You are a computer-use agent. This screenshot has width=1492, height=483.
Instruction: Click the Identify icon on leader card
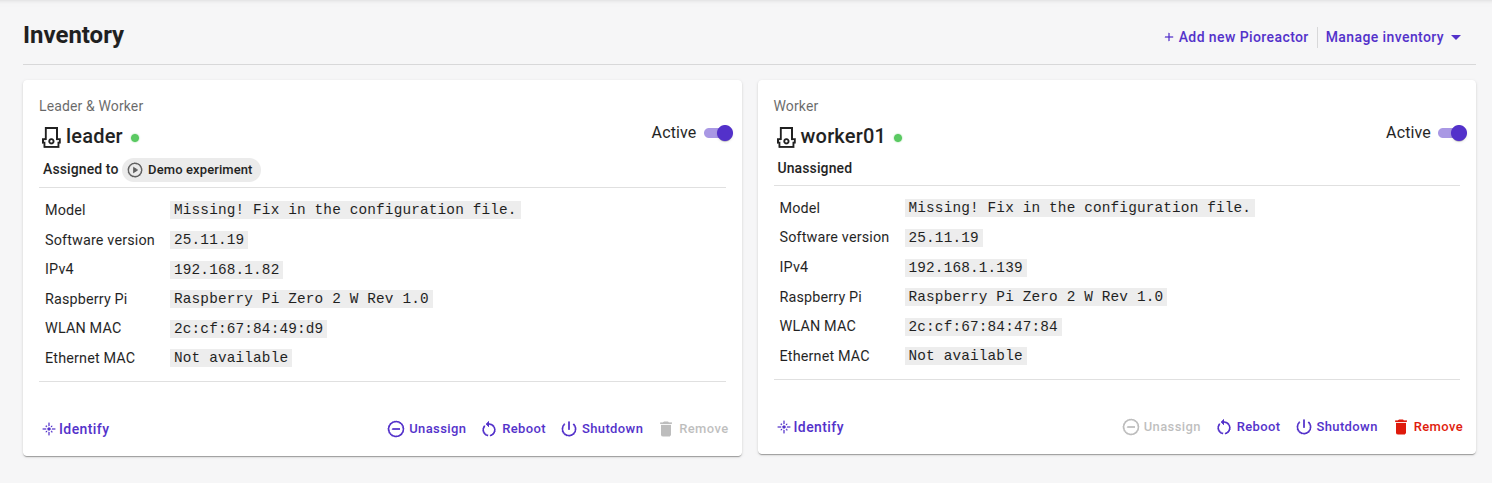point(48,429)
